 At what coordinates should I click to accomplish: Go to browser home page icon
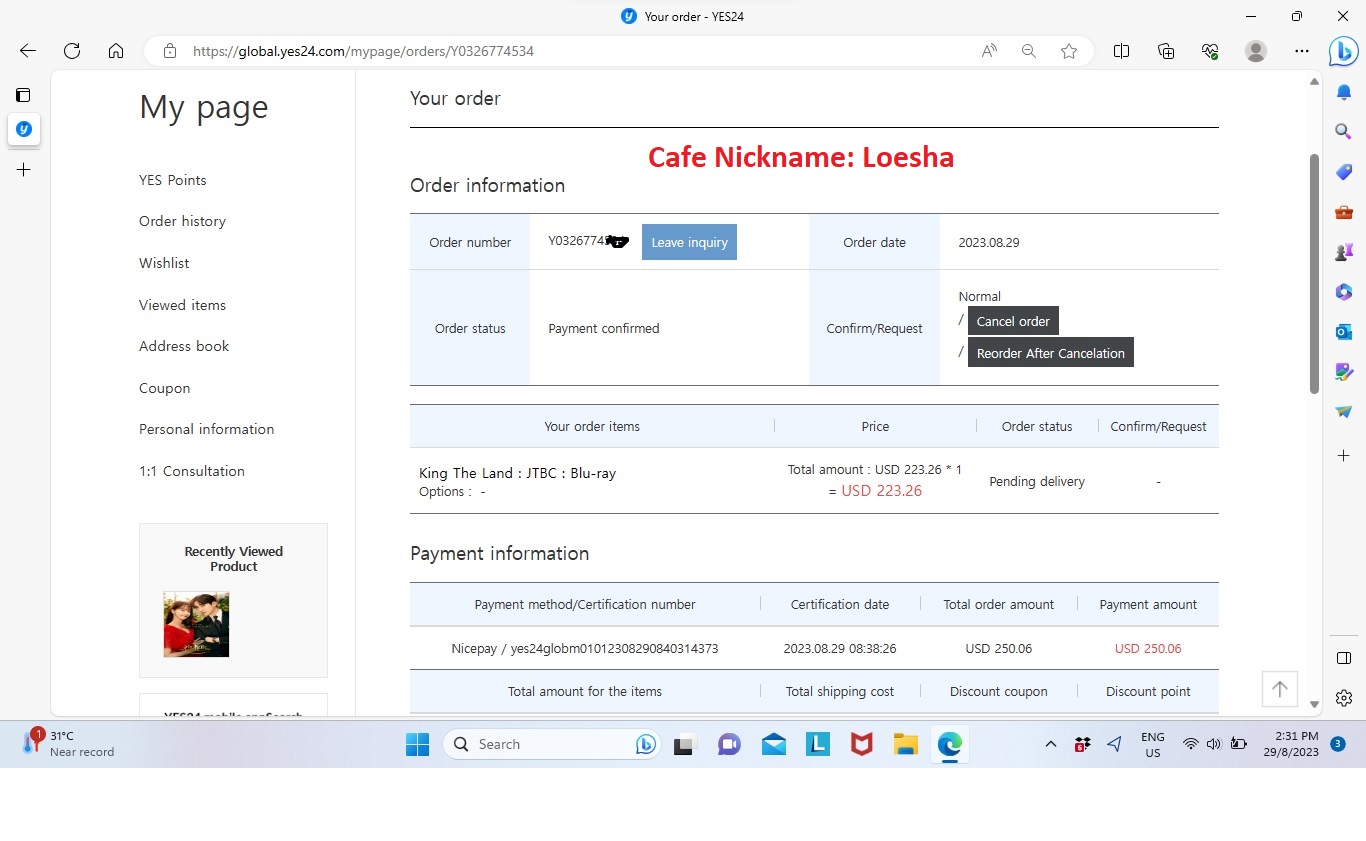tap(116, 51)
